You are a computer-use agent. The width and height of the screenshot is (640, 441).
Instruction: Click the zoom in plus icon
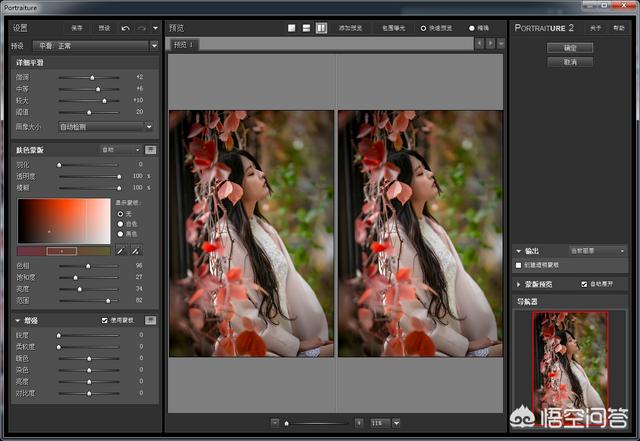tap(359, 424)
